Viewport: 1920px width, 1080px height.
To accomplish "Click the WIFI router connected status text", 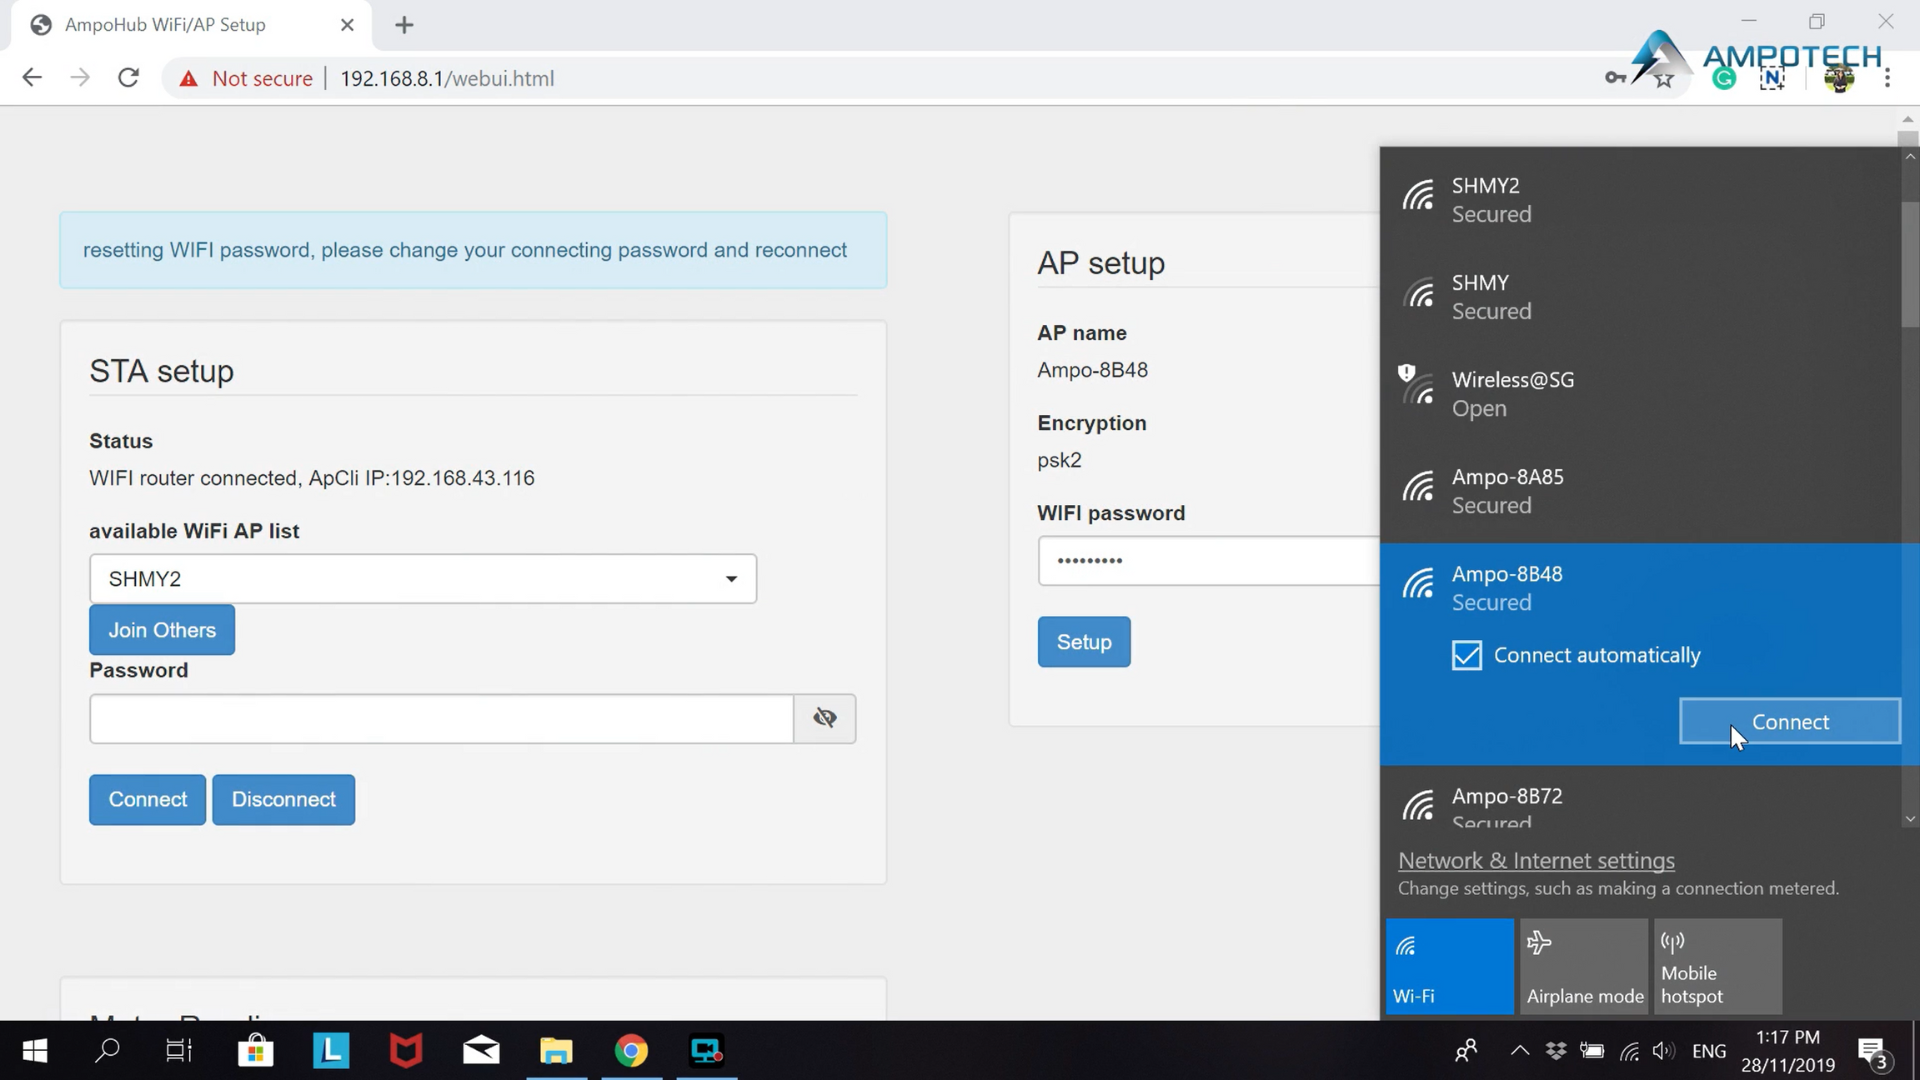I will point(311,478).
